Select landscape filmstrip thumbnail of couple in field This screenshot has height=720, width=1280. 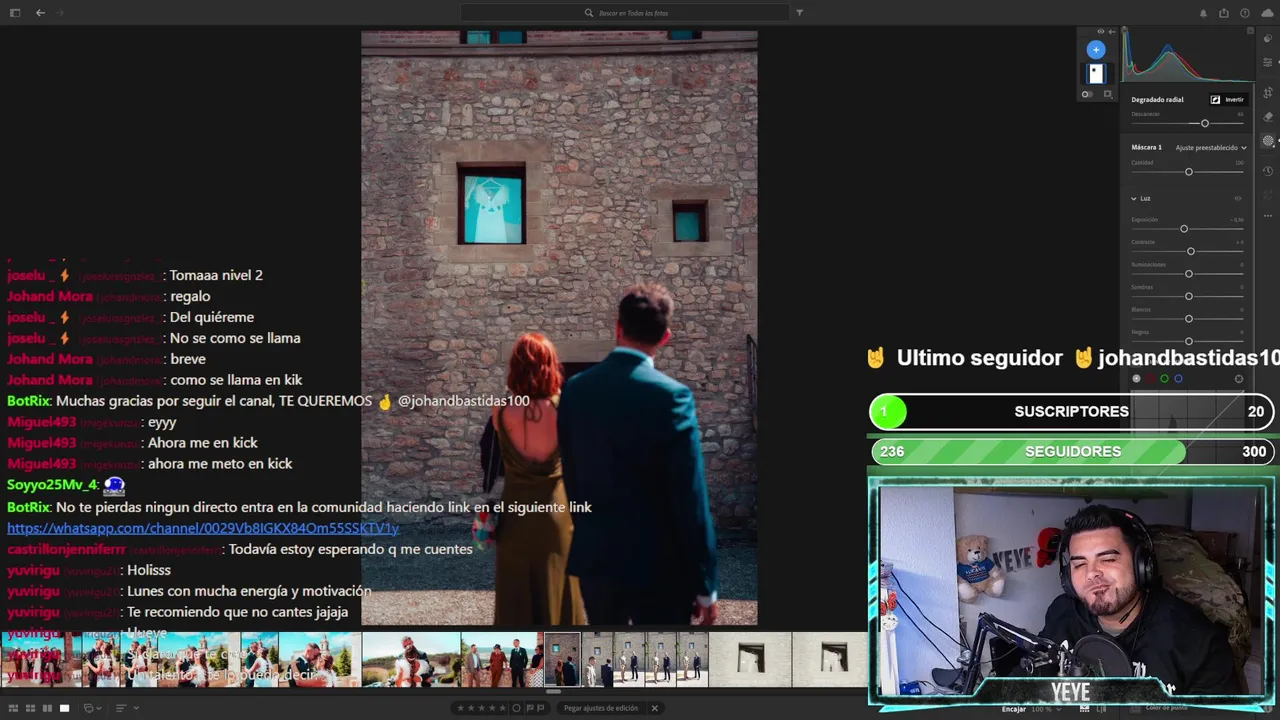[x=411, y=659]
